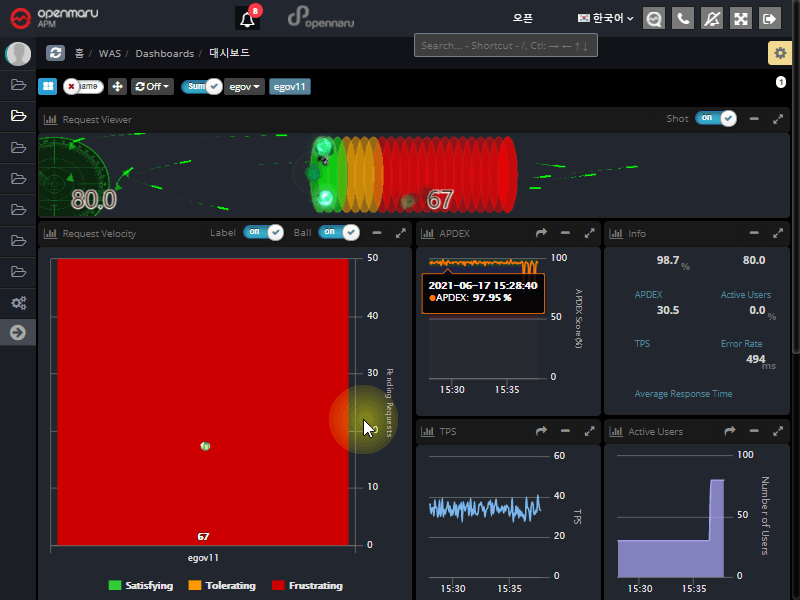
Task: Click the share arrow on APDEX panel
Action: [x=542, y=233]
